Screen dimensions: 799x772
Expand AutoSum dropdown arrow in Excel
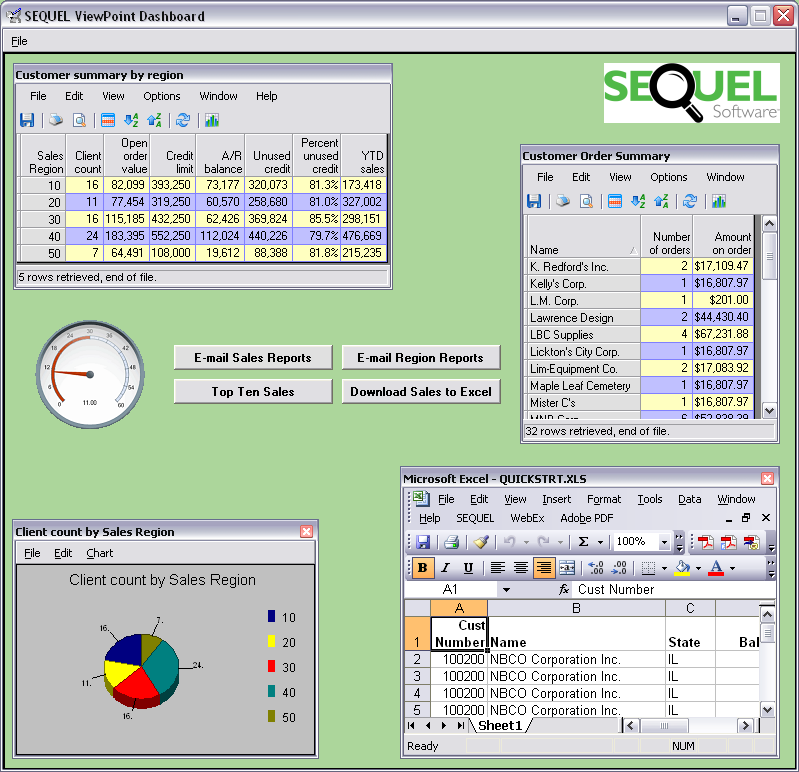(x=600, y=542)
